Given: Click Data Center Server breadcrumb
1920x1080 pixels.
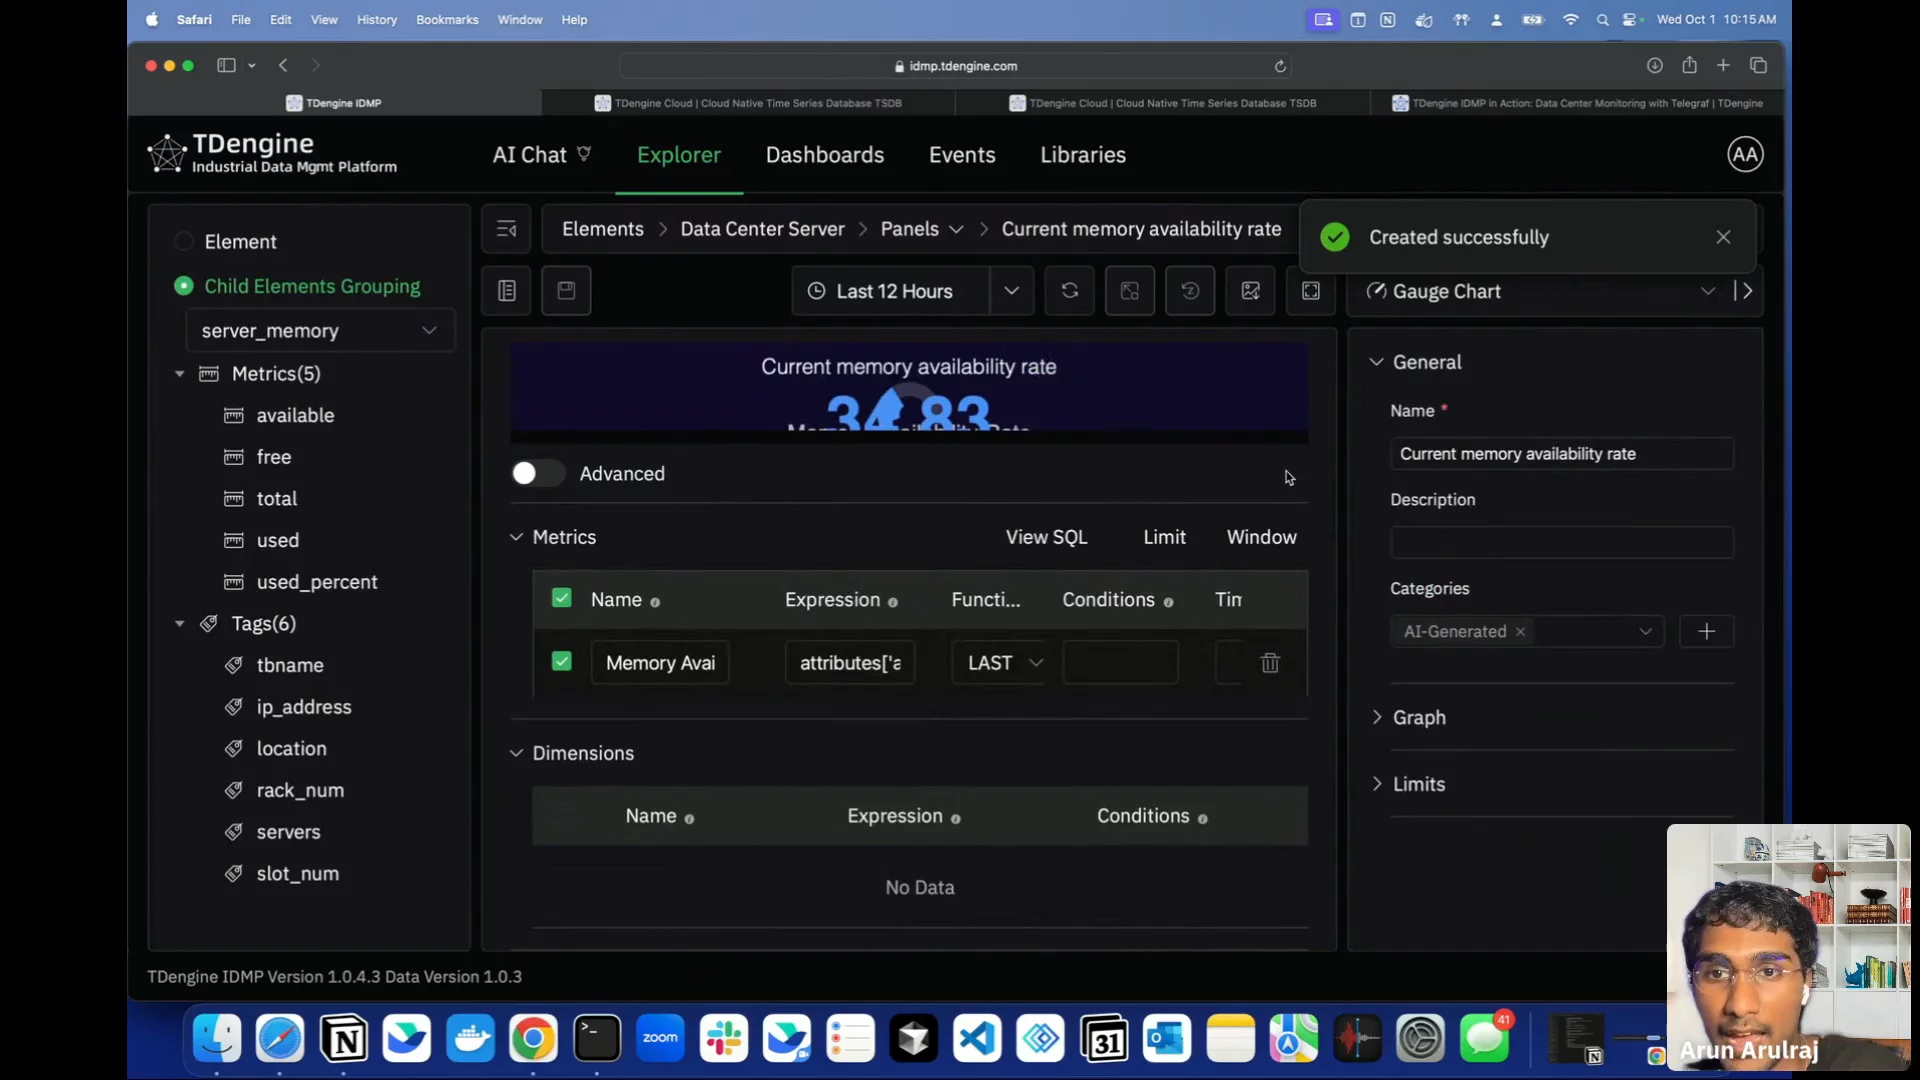Looking at the screenshot, I should coord(762,229).
